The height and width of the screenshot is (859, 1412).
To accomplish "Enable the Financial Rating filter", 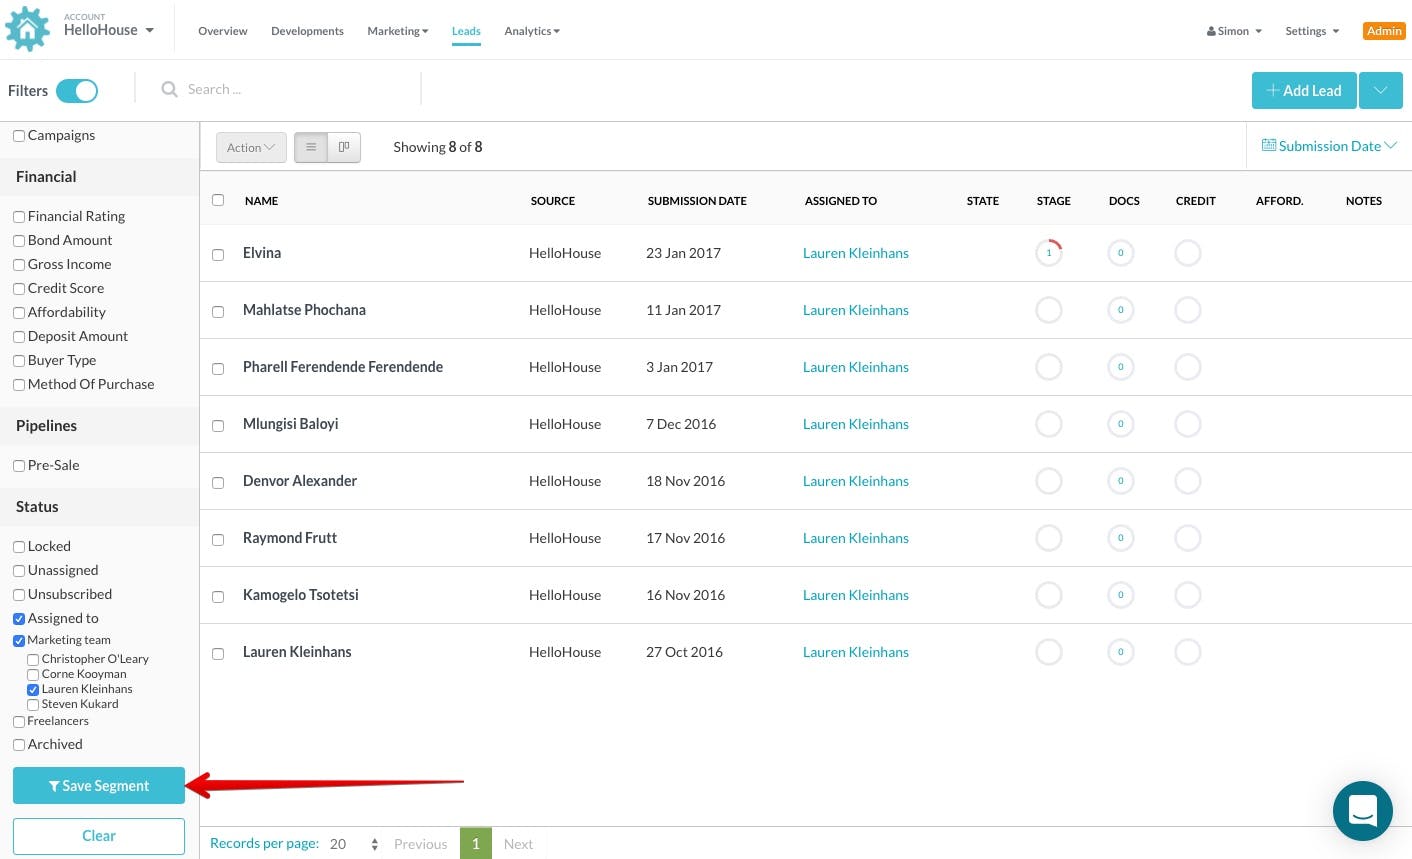I will click(x=19, y=217).
